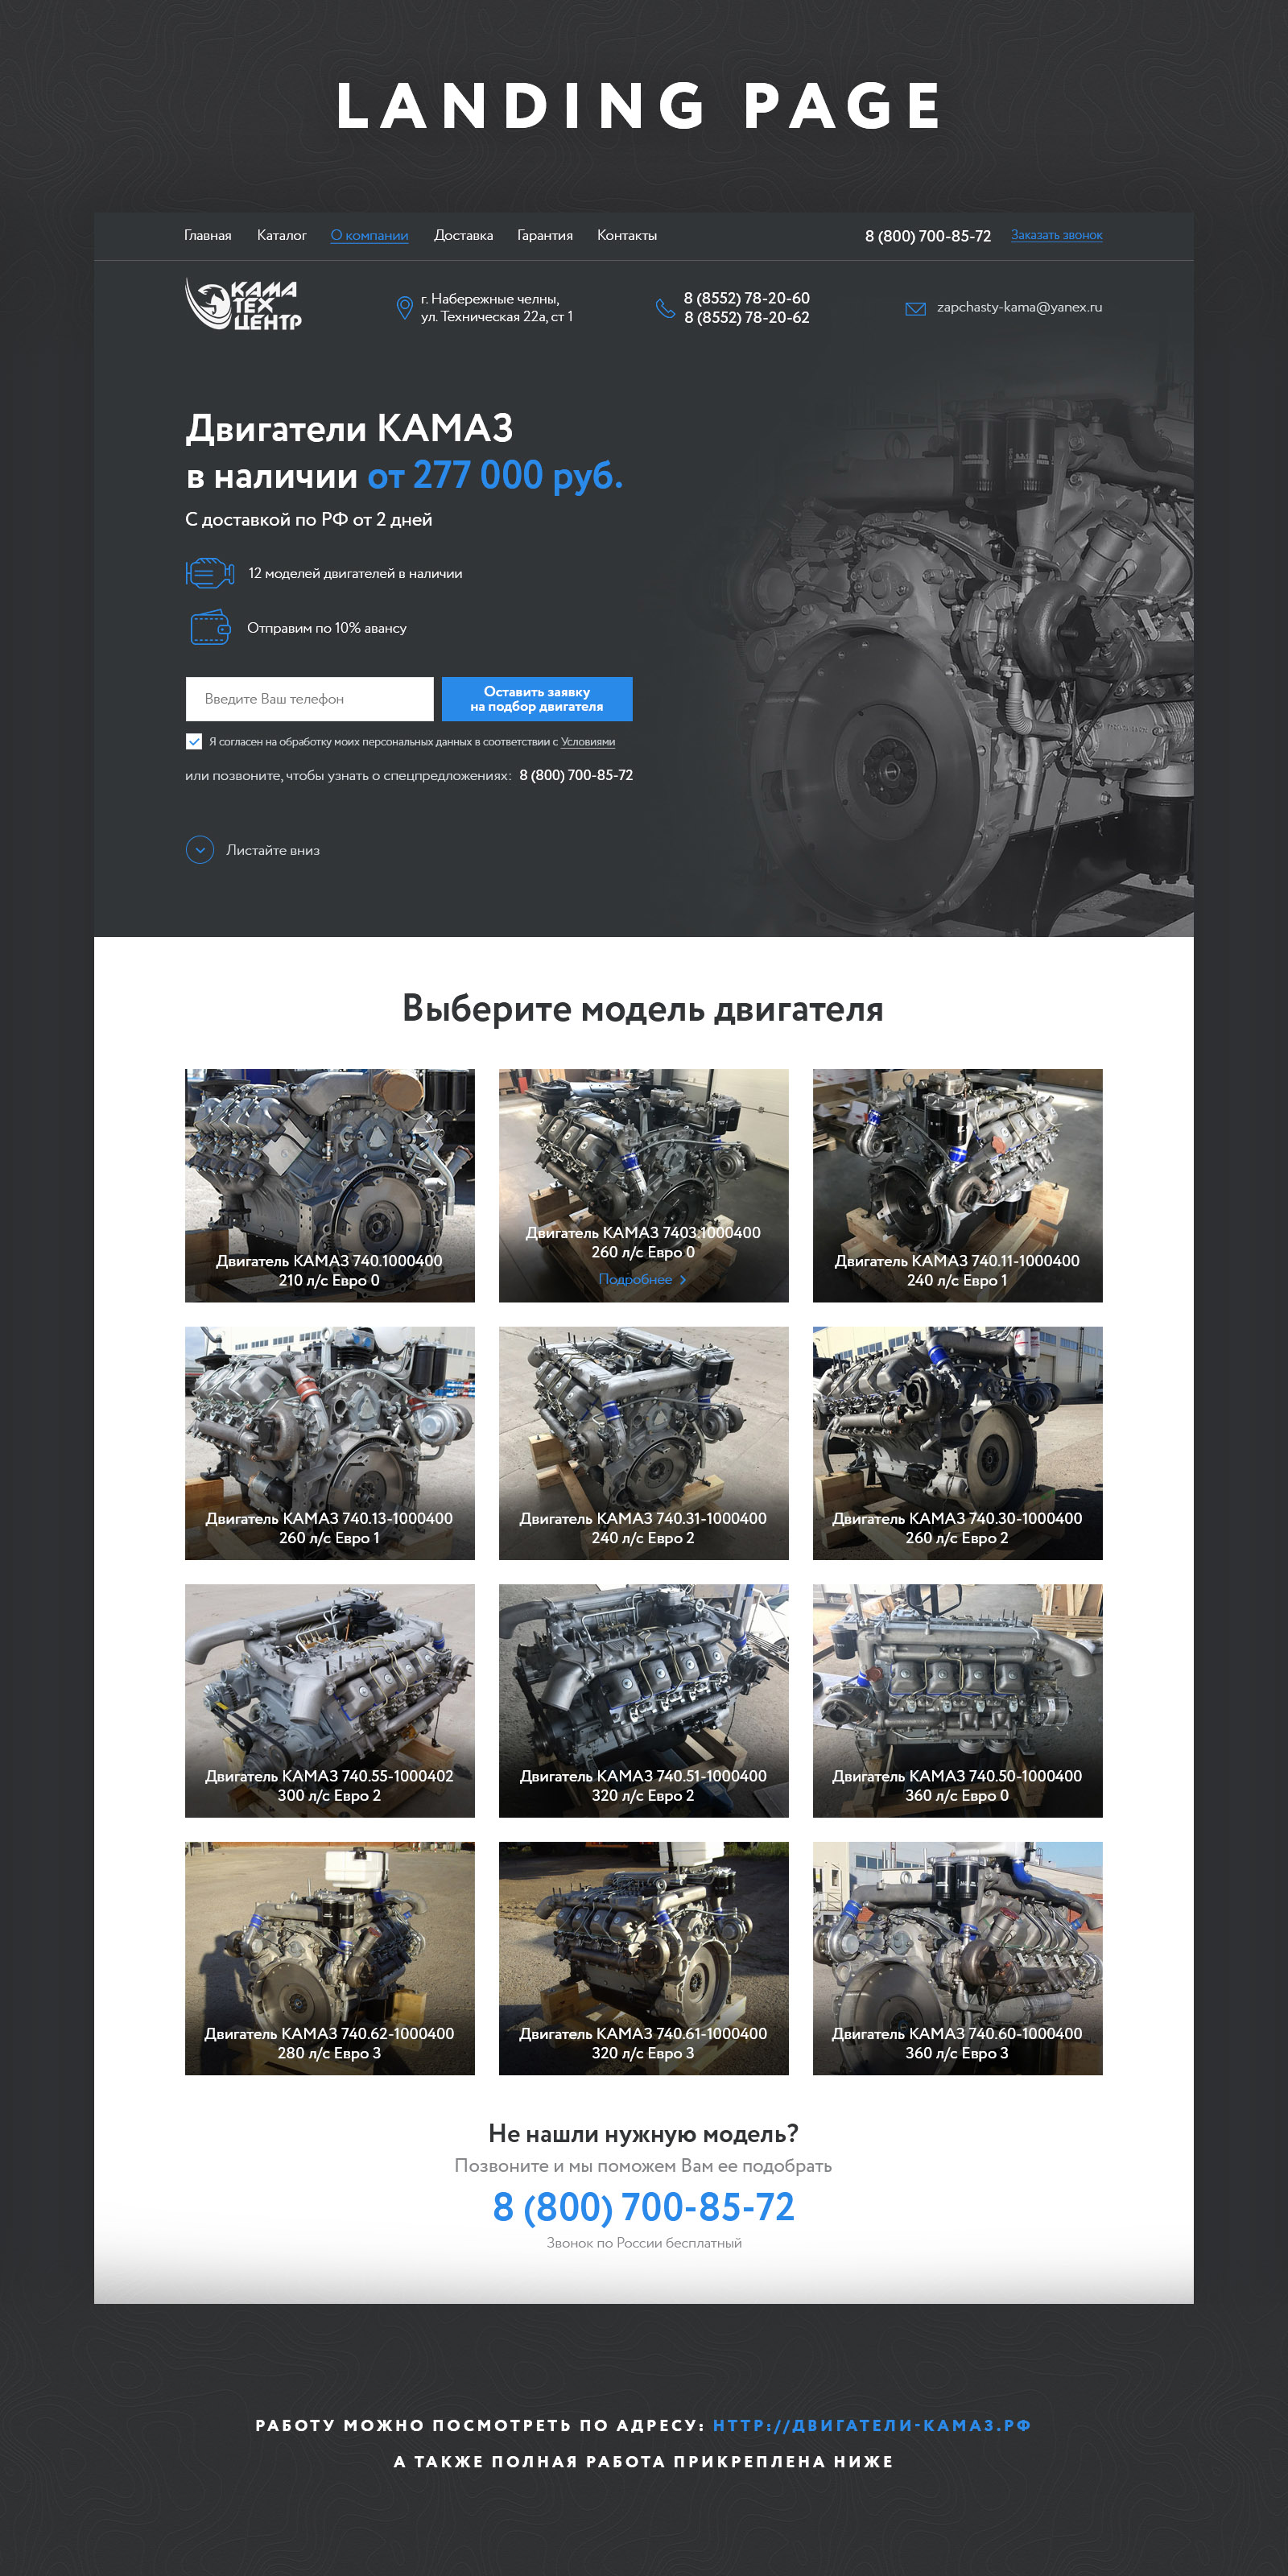Click the arrow next to Подробнее
Image resolution: width=1288 pixels, height=2576 pixels.
pos(683,1279)
